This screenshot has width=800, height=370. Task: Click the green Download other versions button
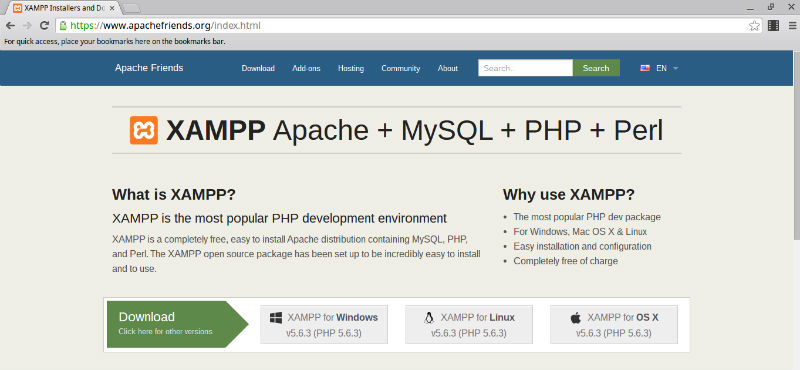pyautogui.click(x=177, y=324)
